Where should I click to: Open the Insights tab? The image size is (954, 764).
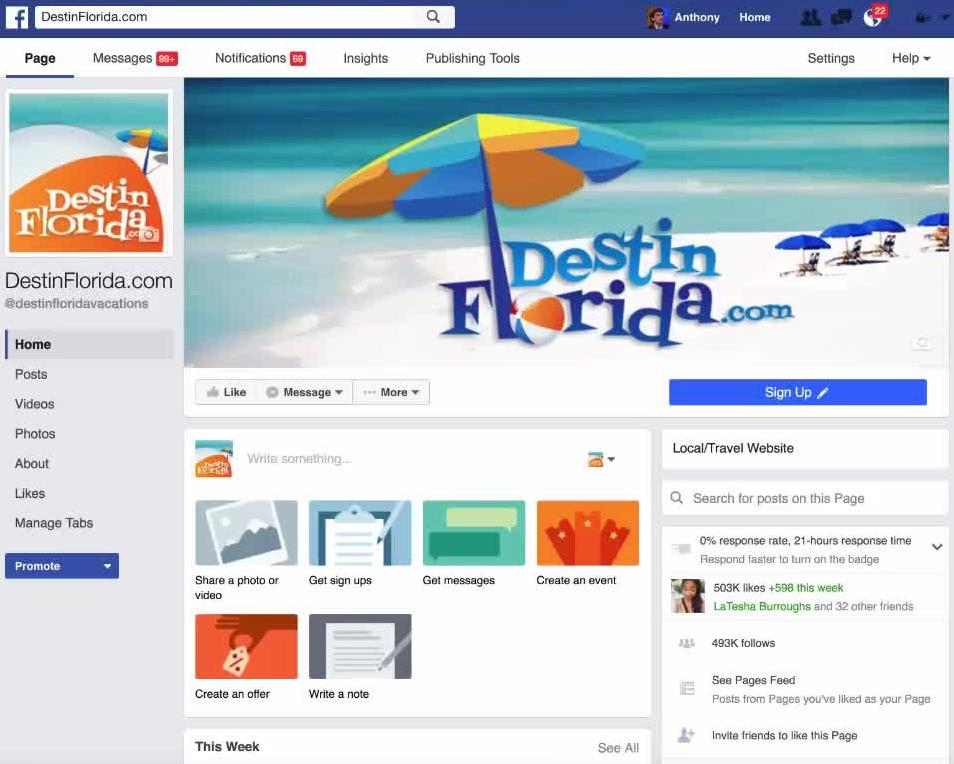[365, 58]
